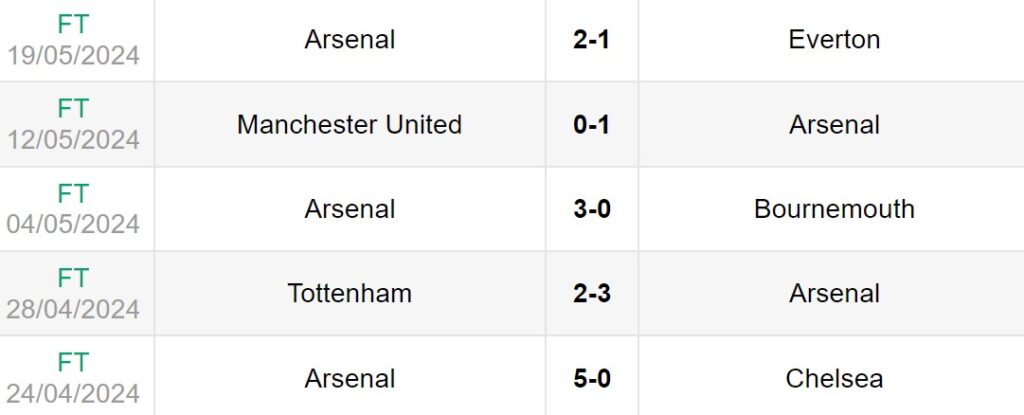Open the Chelsea team link
Screen dimensions: 1024x415
[x=834, y=379]
